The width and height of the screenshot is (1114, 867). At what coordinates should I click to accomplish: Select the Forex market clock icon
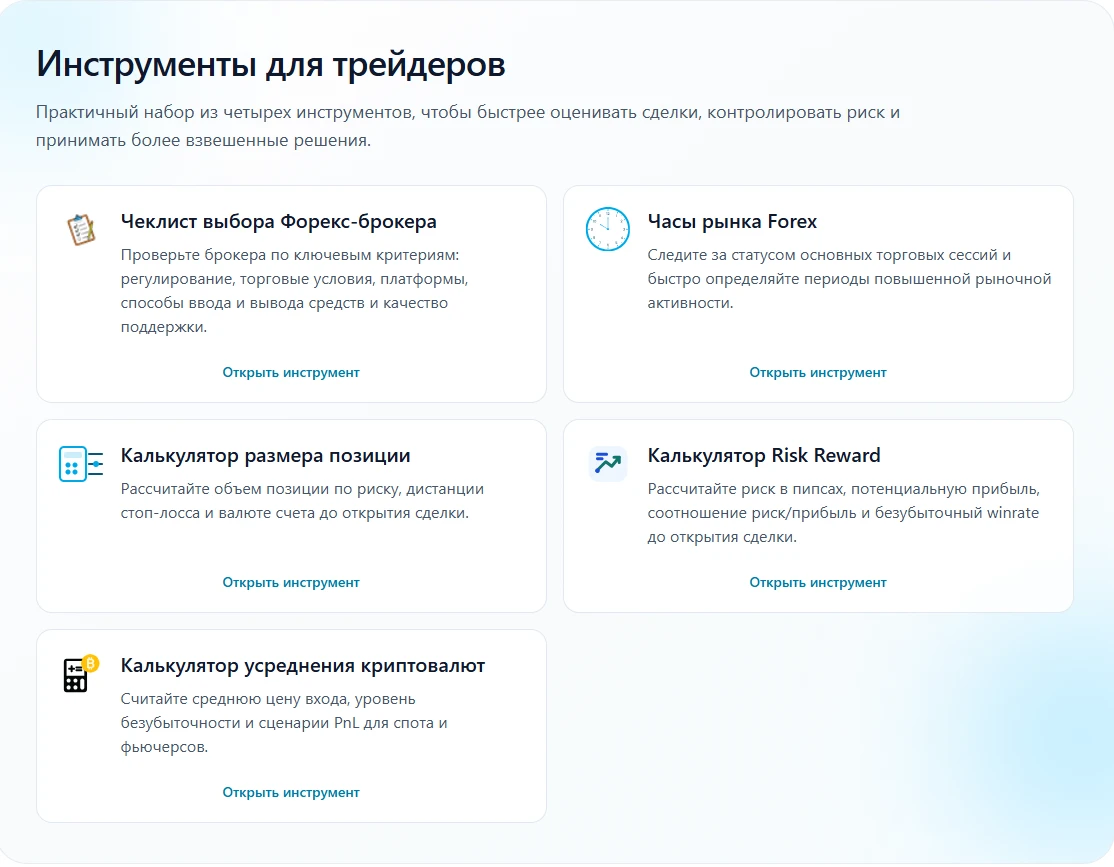coord(607,229)
